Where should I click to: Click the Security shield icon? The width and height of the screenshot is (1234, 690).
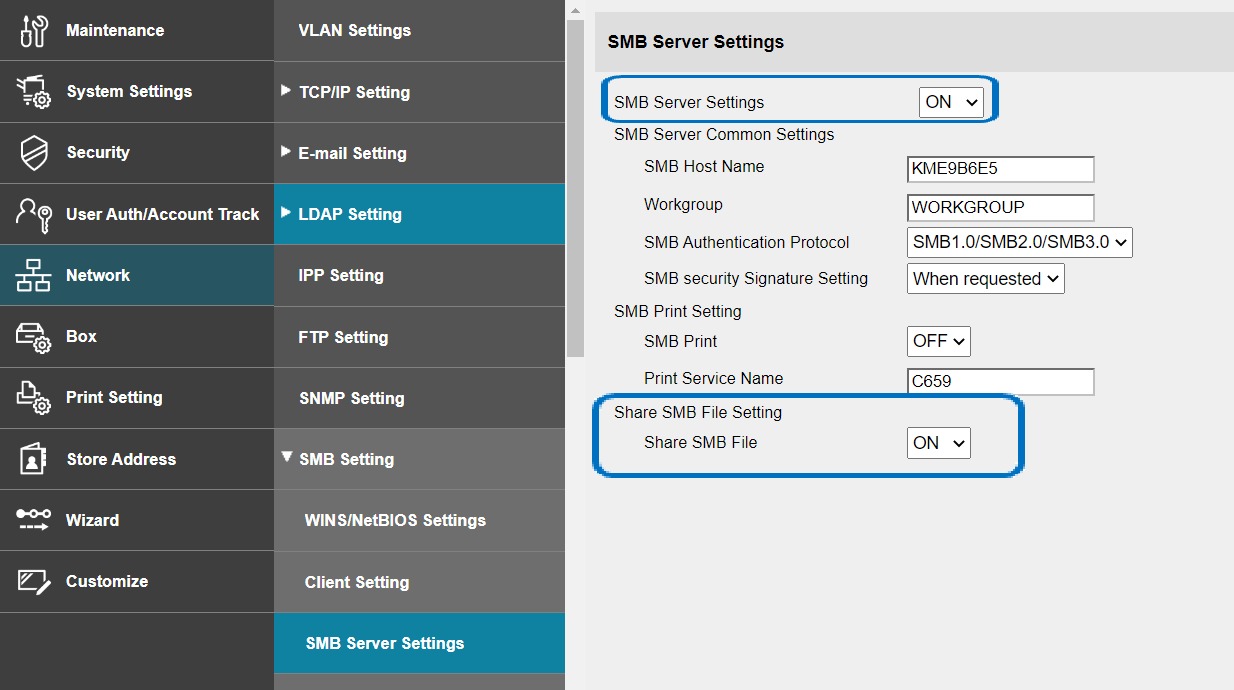33,153
